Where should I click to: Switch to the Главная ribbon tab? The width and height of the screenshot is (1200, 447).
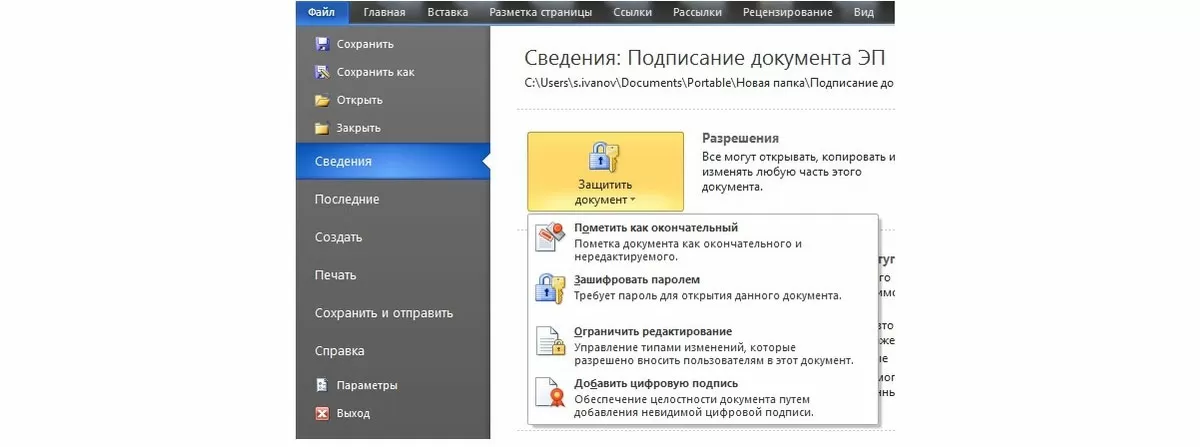(385, 12)
